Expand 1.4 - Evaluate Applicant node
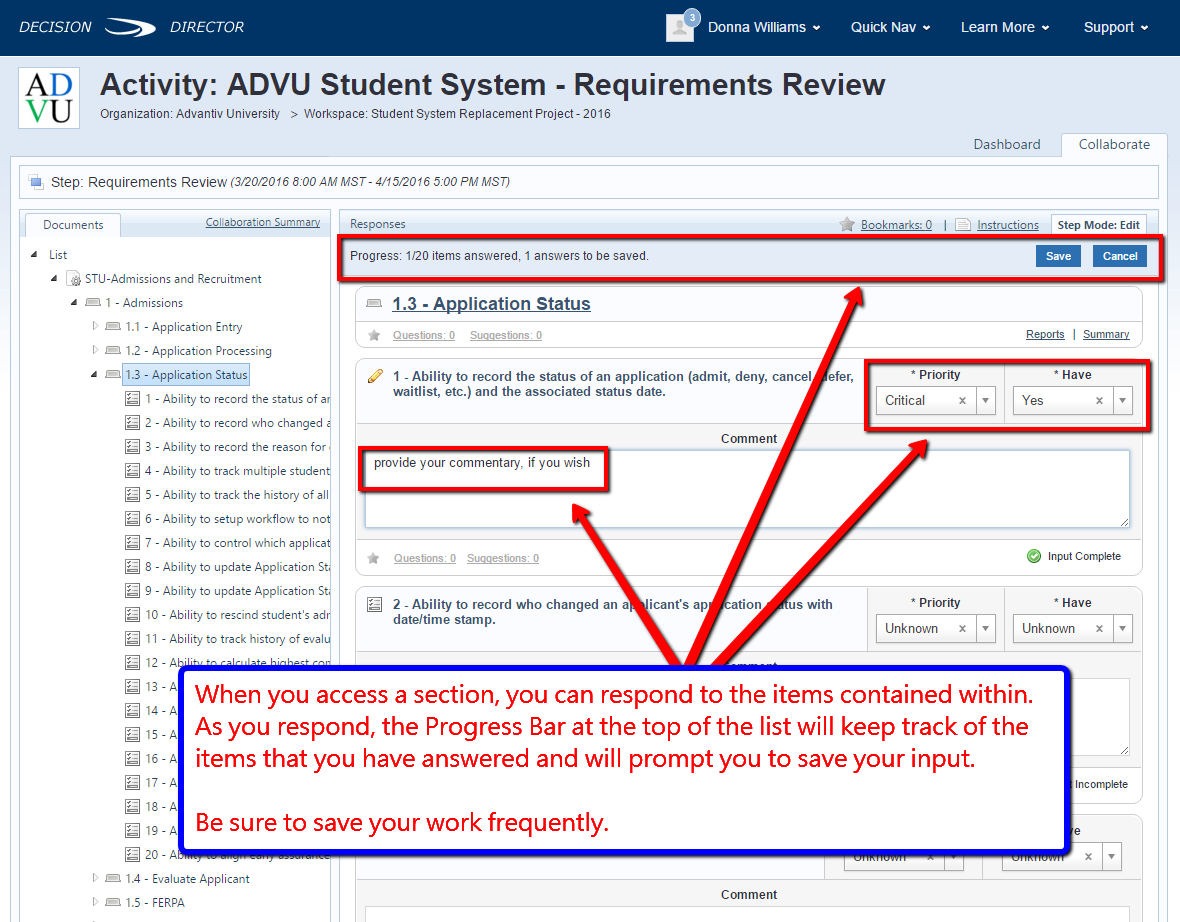1180x922 pixels. (95, 878)
